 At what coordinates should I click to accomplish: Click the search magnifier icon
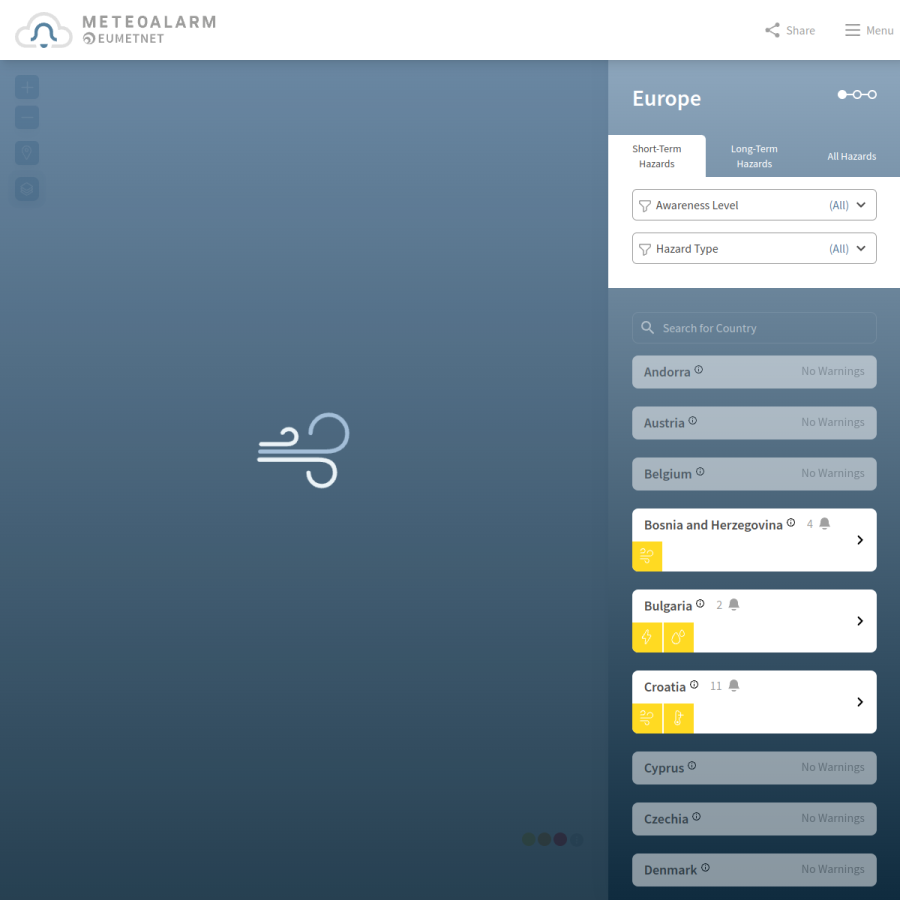(x=647, y=328)
